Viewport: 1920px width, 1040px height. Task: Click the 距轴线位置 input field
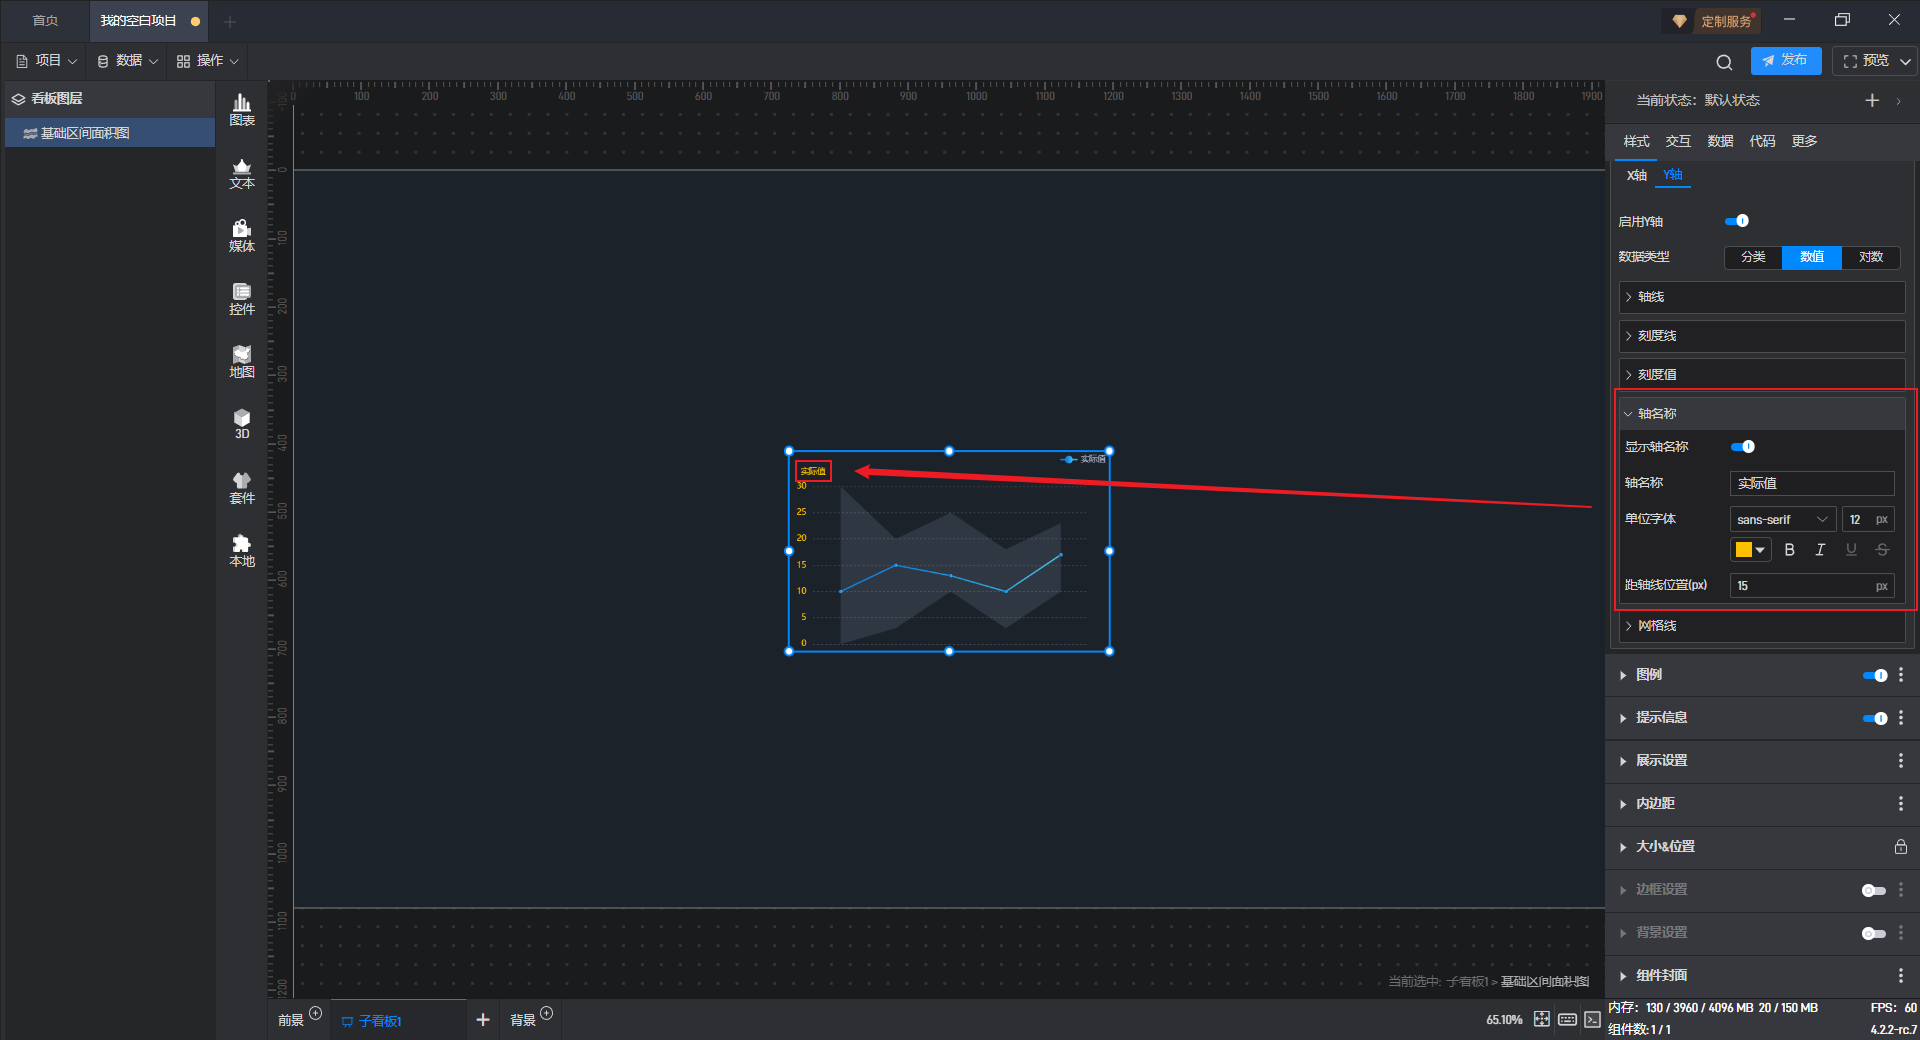[1812, 586]
